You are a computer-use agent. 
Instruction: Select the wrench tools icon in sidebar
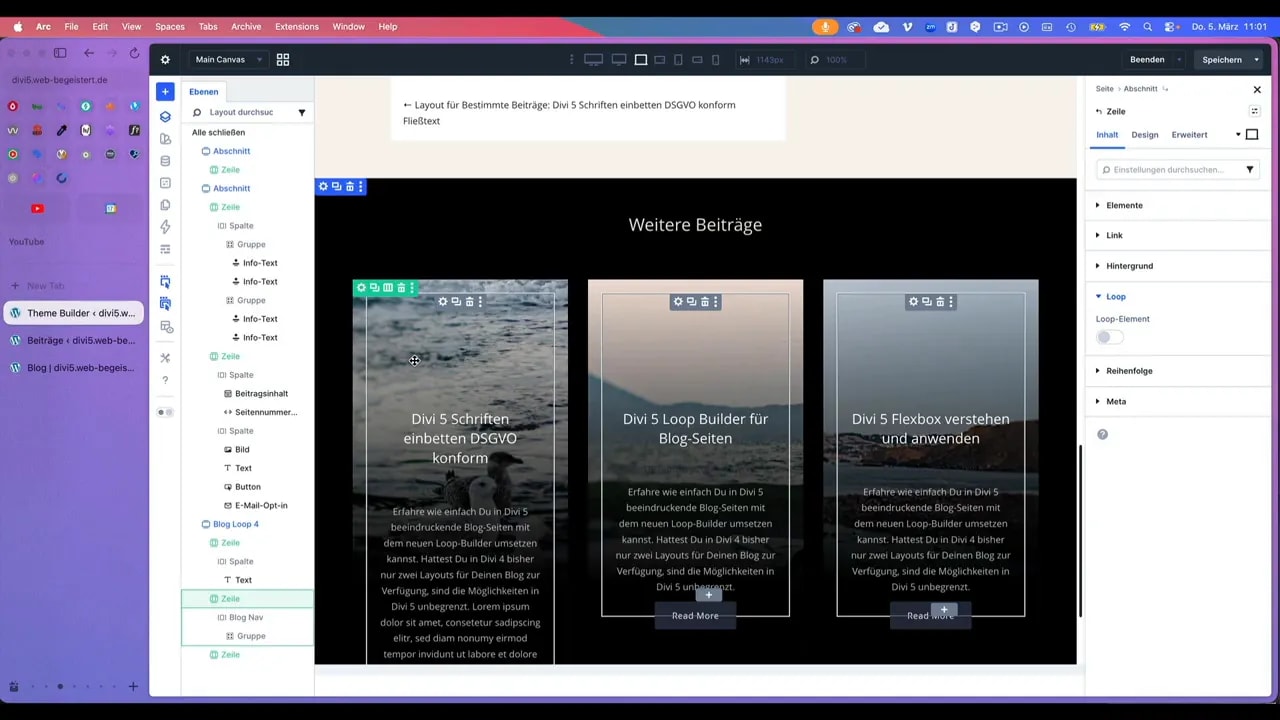pyautogui.click(x=165, y=357)
